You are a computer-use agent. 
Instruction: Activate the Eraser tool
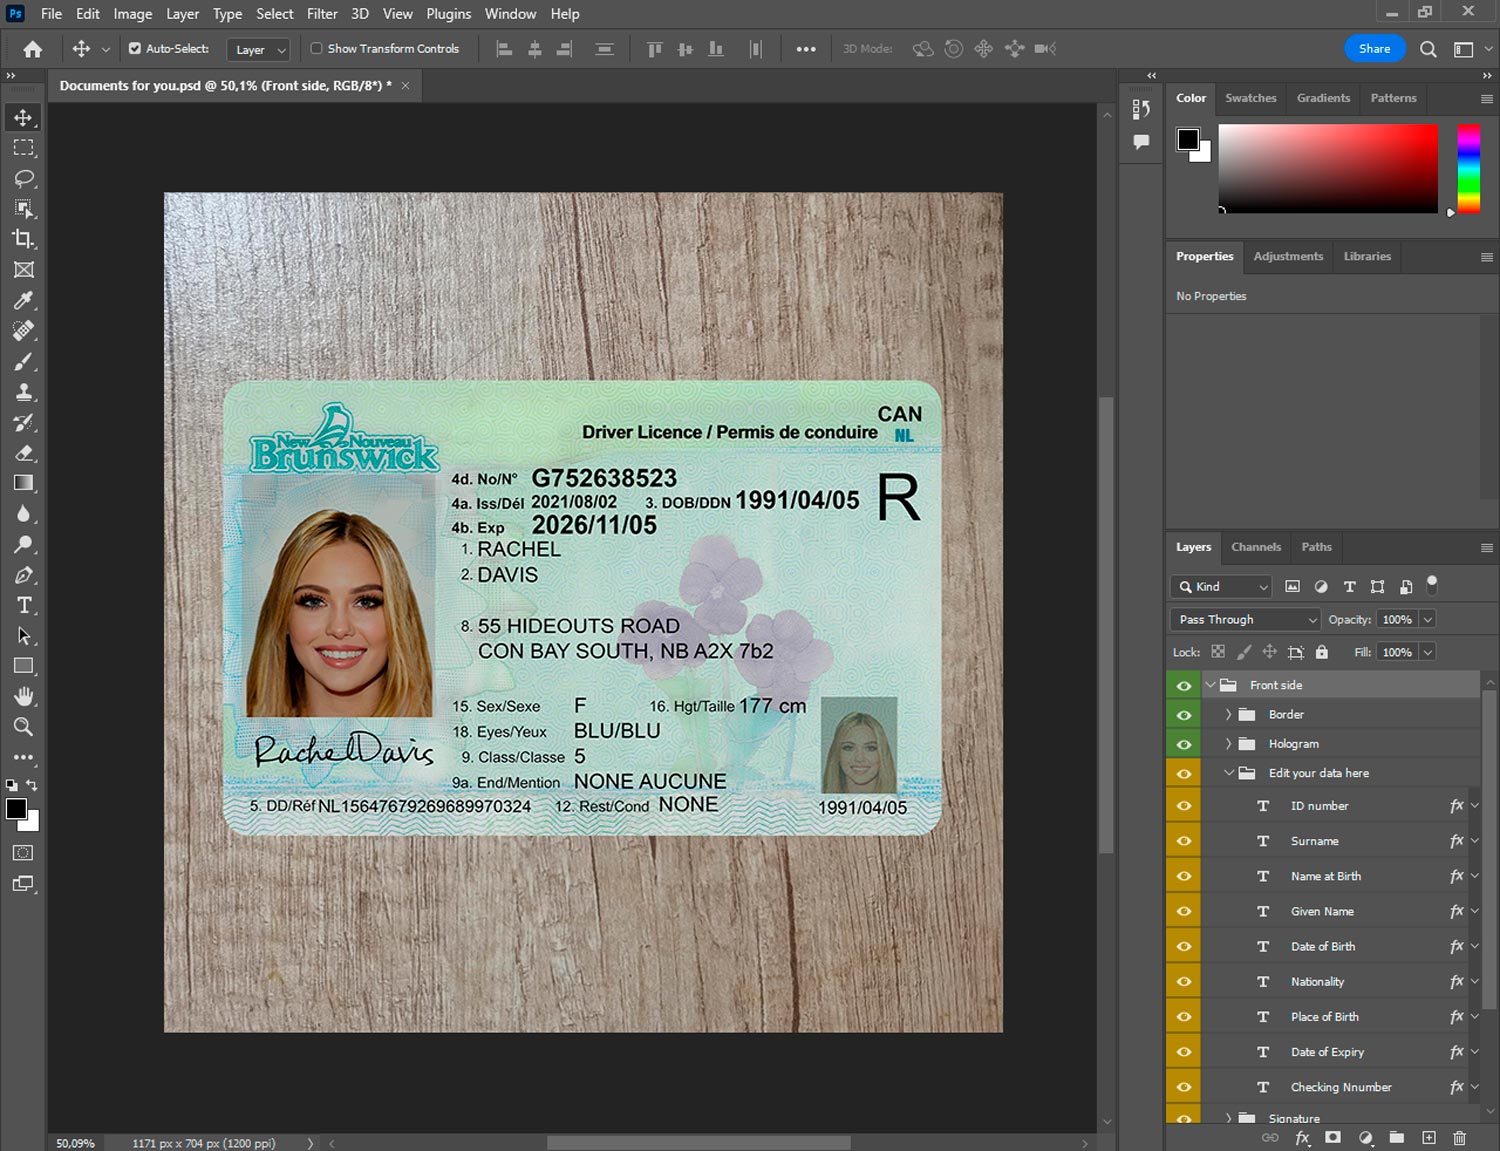tap(24, 453)
